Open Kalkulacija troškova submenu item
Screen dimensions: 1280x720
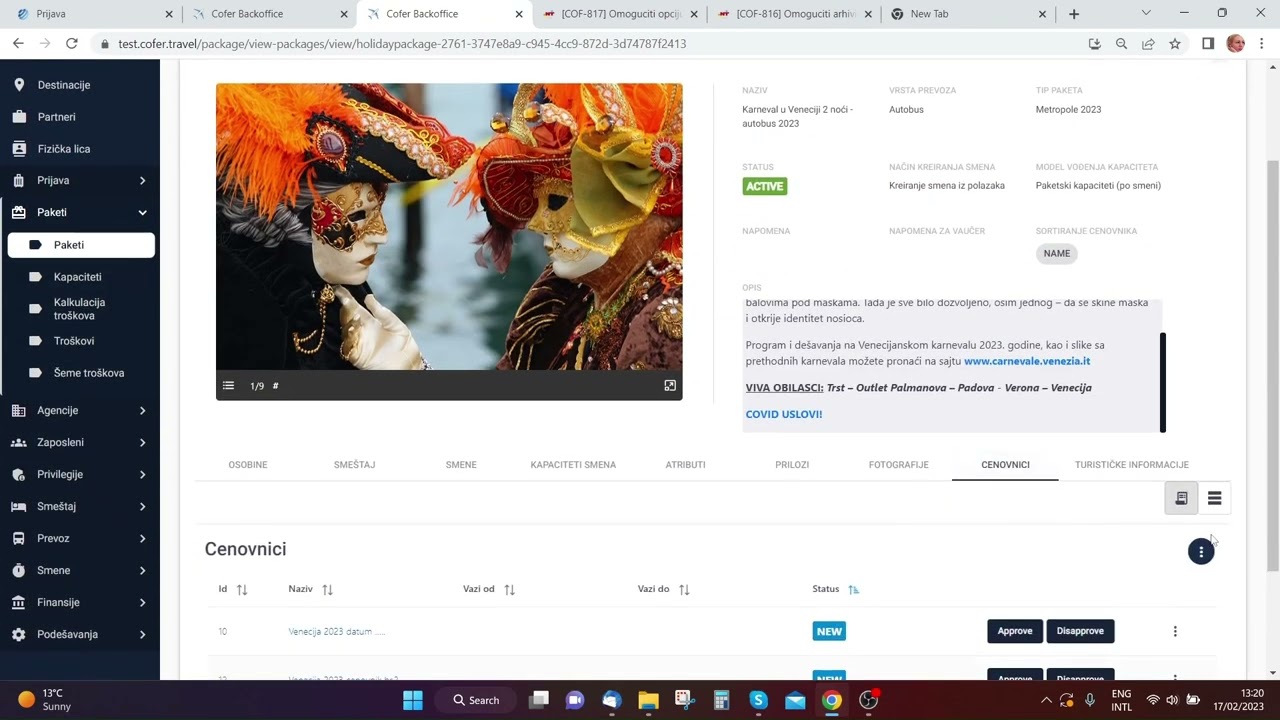click(x=81, y=309)
